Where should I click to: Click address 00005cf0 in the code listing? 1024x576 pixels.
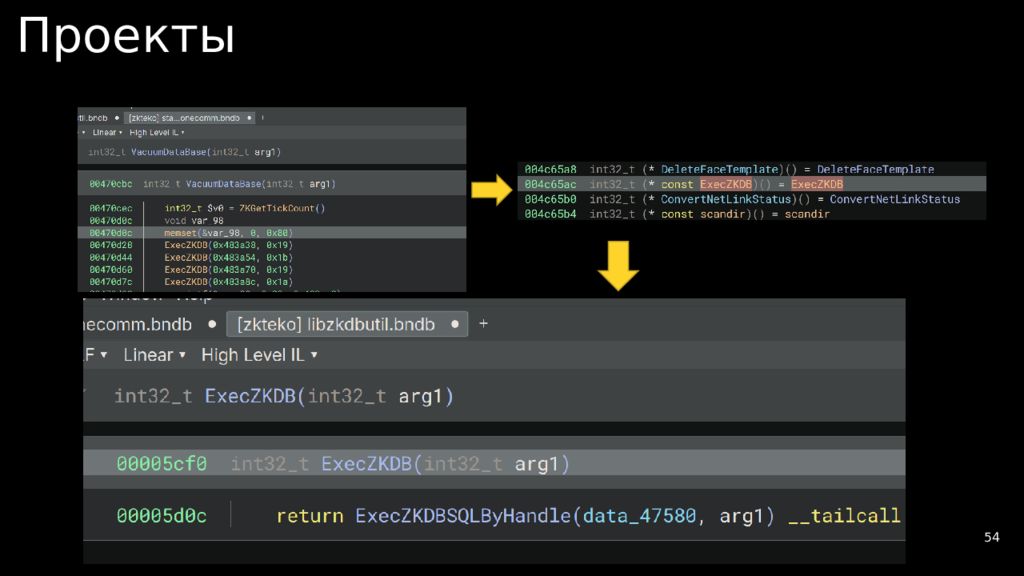coord(161,464)
